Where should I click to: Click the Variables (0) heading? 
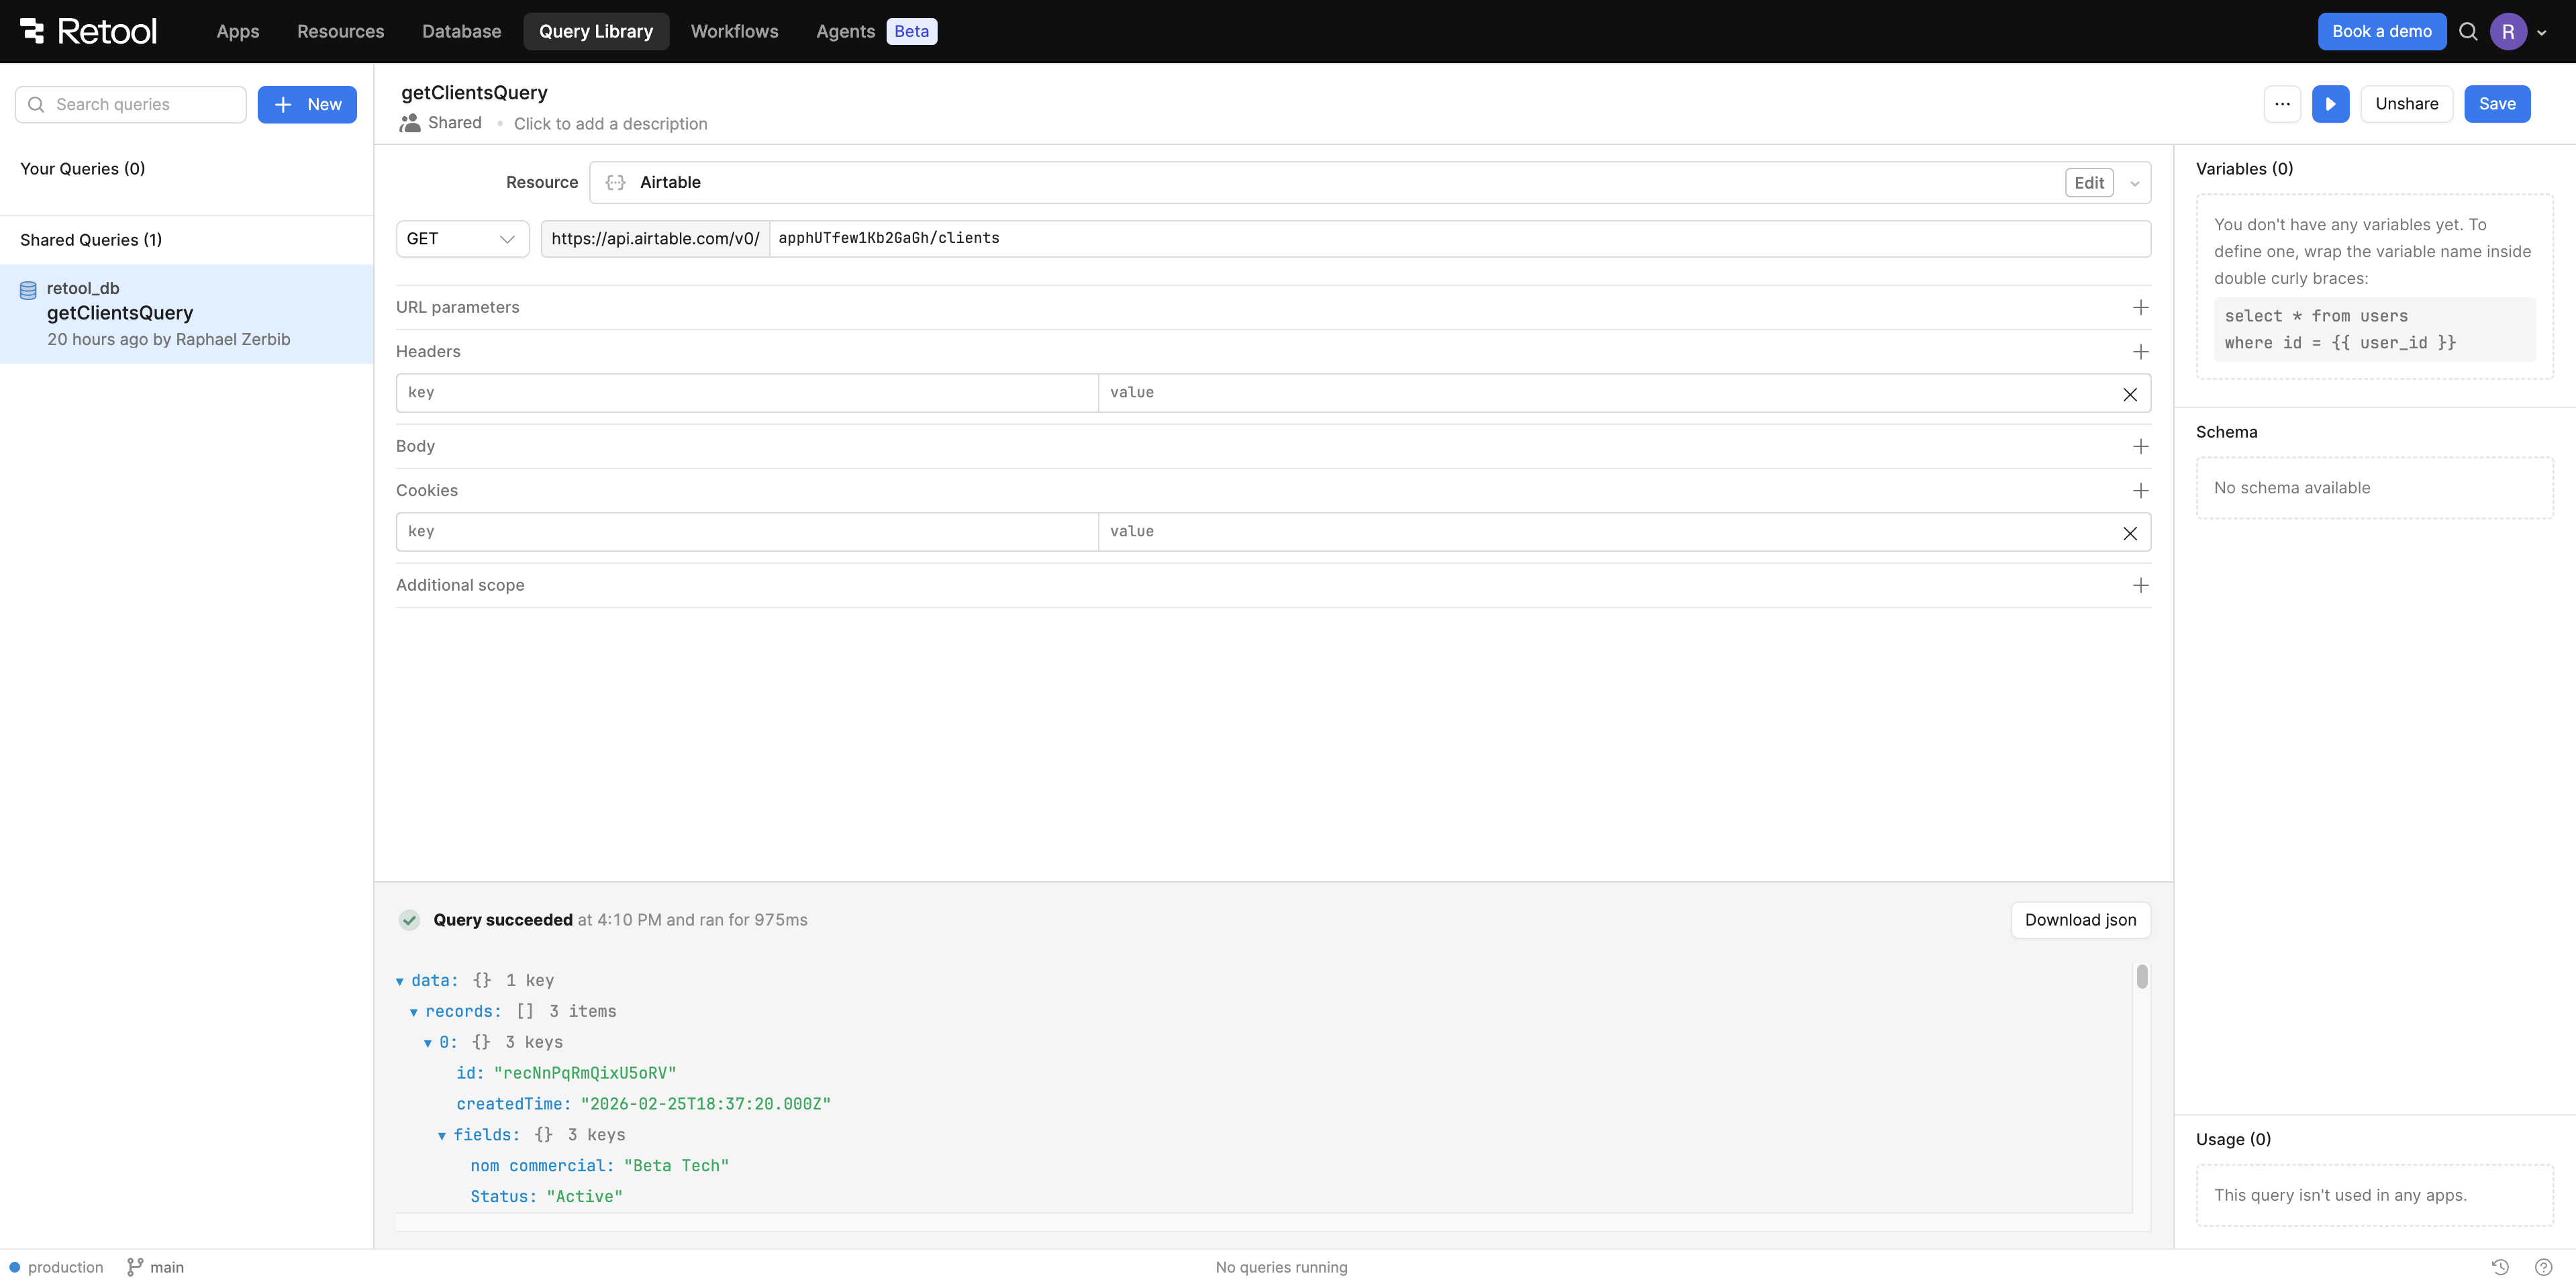point(2244,169)
